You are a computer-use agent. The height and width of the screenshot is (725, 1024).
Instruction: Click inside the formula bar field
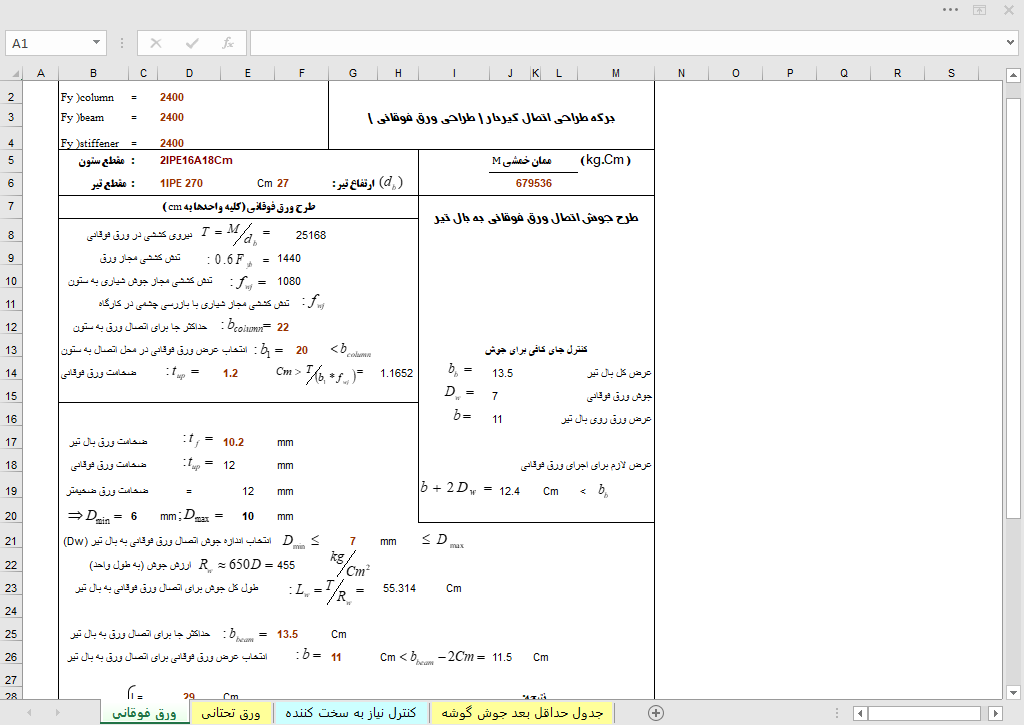click(x=627, y=43)
